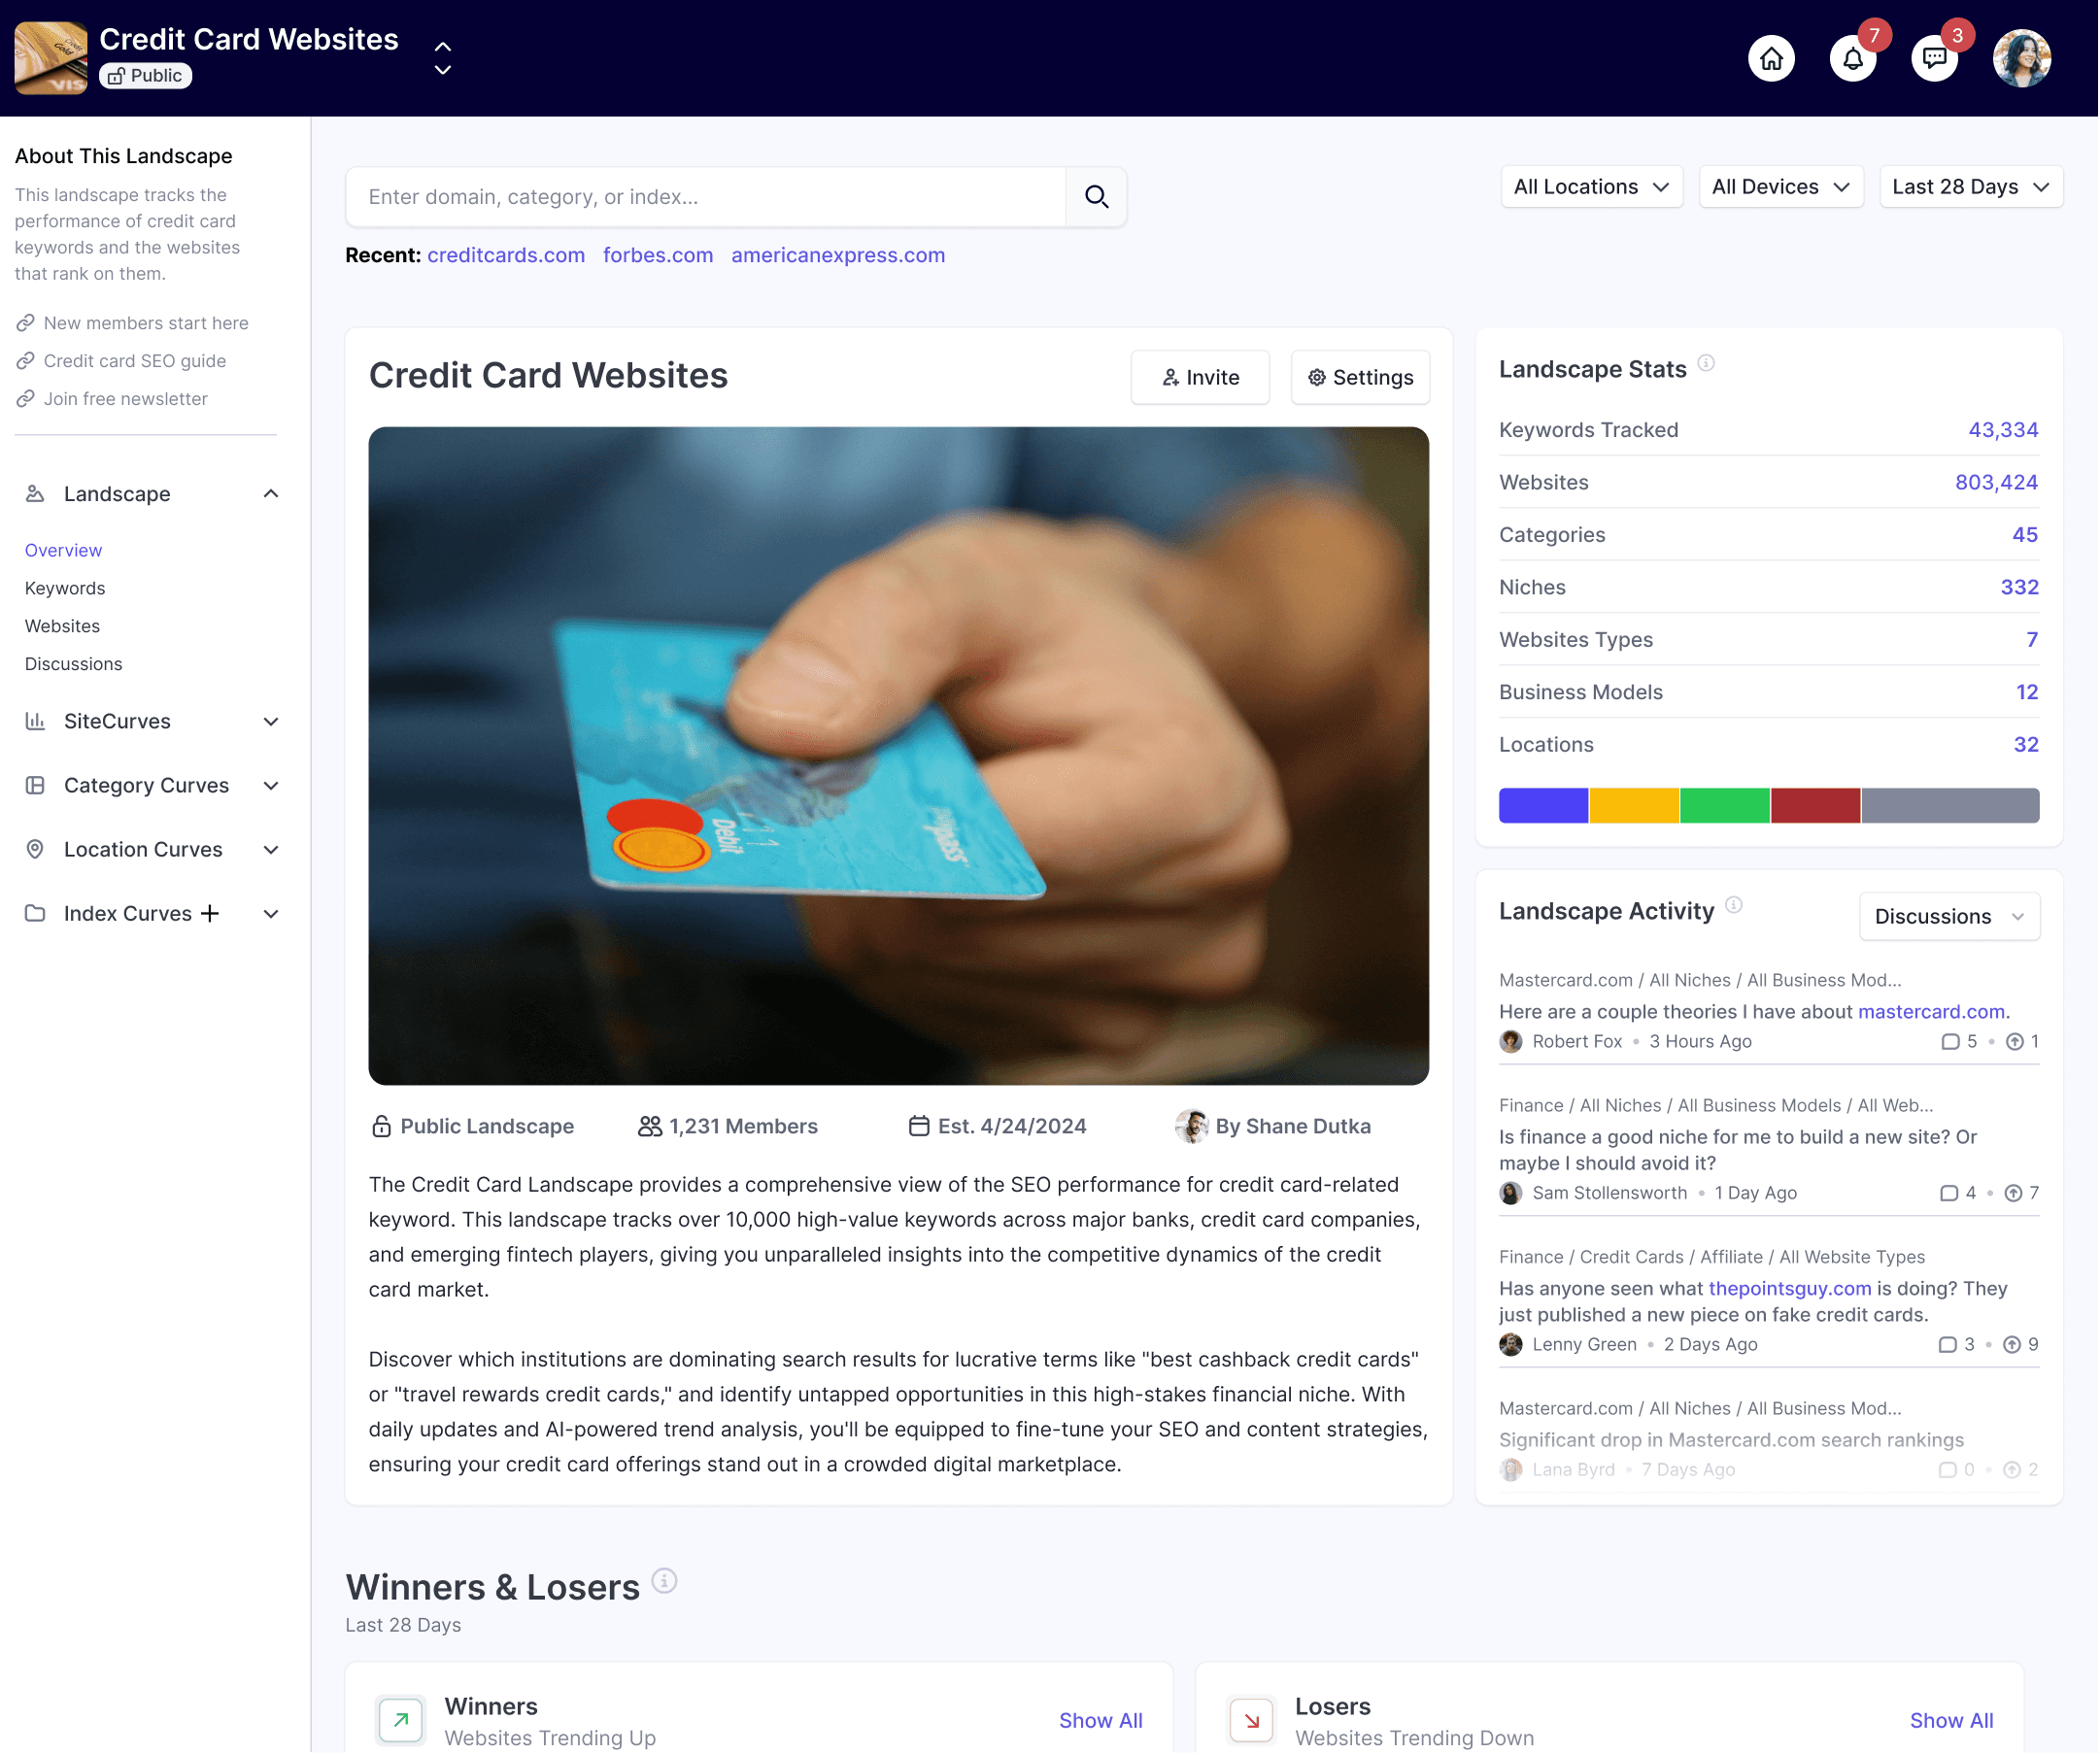This screenshot has width=2100, height=1753.
Task: Open landscape Settings button
Action: pyautogui.click(x=1360, y=378)
